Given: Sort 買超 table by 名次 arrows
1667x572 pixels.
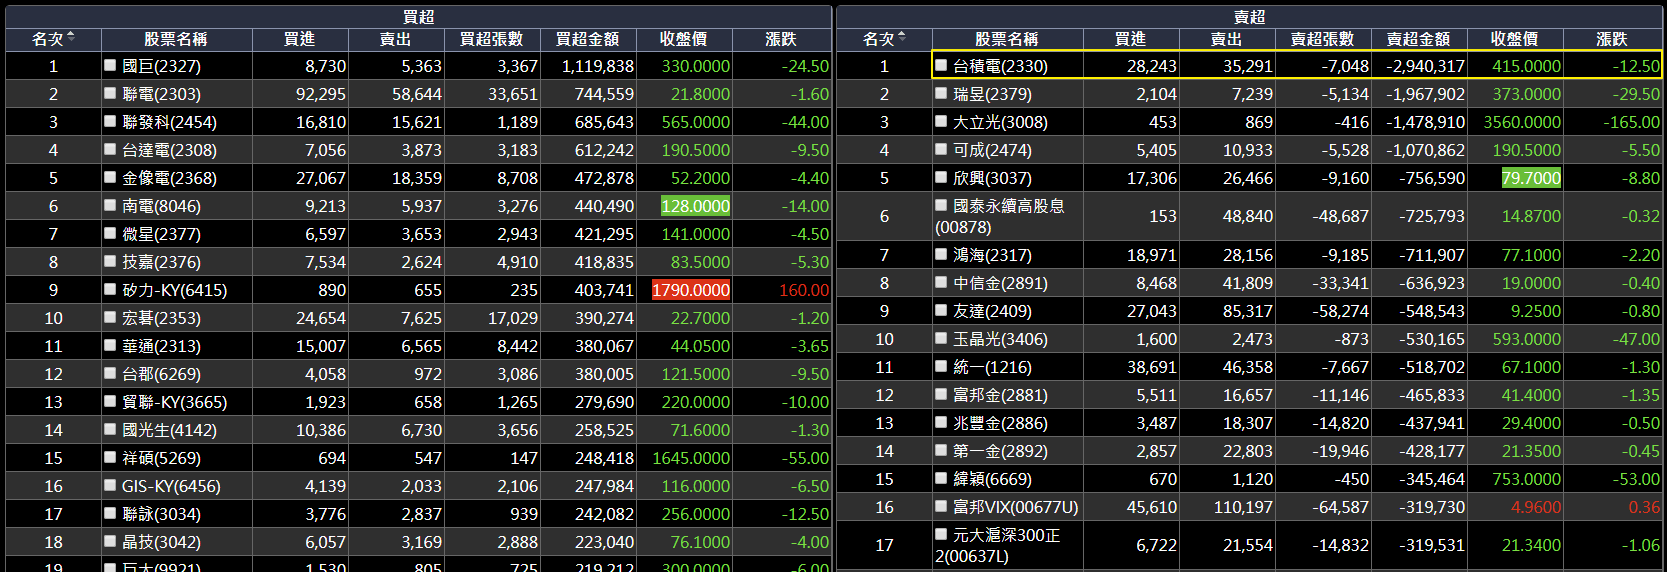Looking at the screenshot, I should tap(71, 38).
